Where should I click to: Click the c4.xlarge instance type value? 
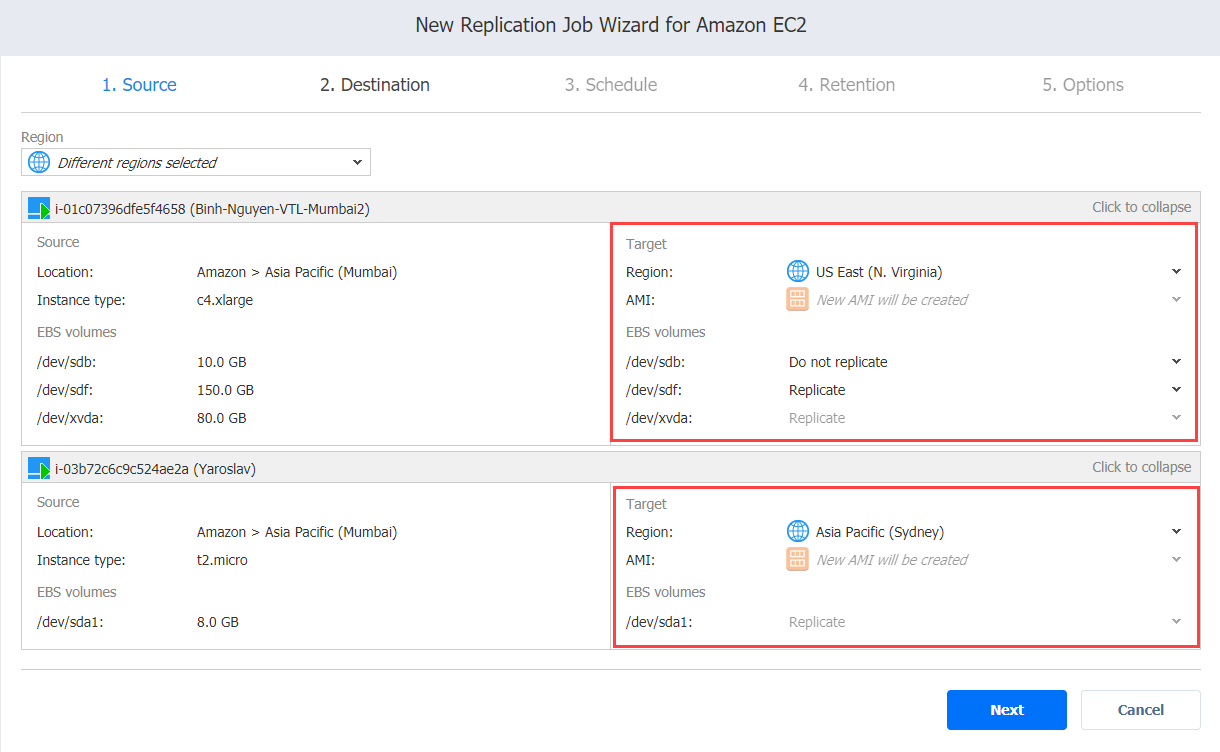pos(225,300)
